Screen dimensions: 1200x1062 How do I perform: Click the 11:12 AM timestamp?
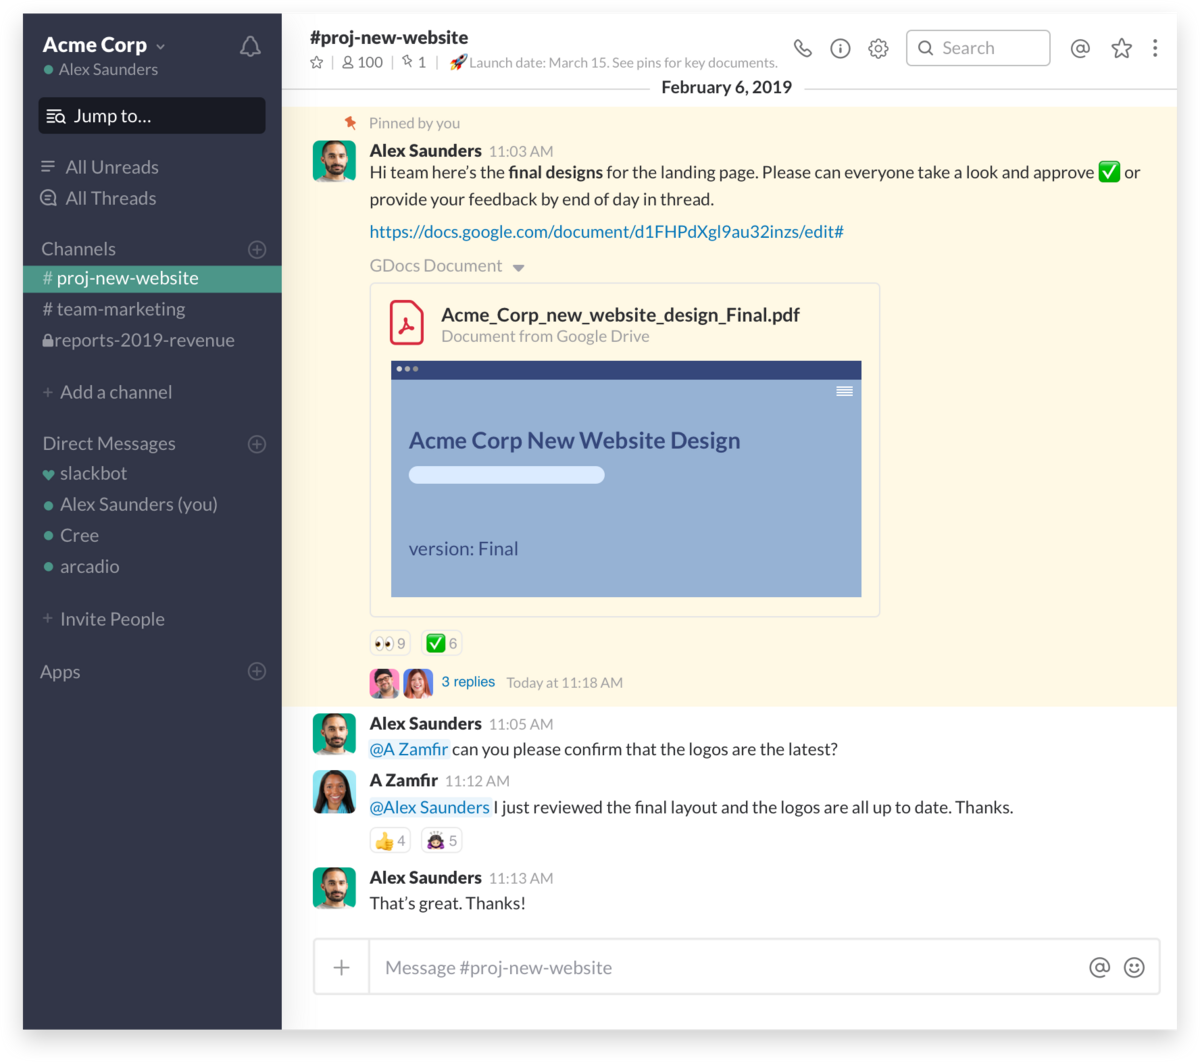pyautogui.click(x=477, y=781)
